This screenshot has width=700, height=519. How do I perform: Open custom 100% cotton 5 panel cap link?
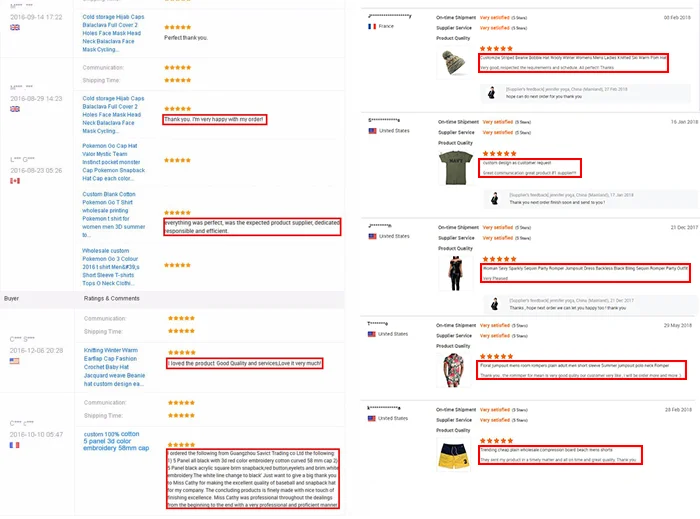tap(116, 441)
